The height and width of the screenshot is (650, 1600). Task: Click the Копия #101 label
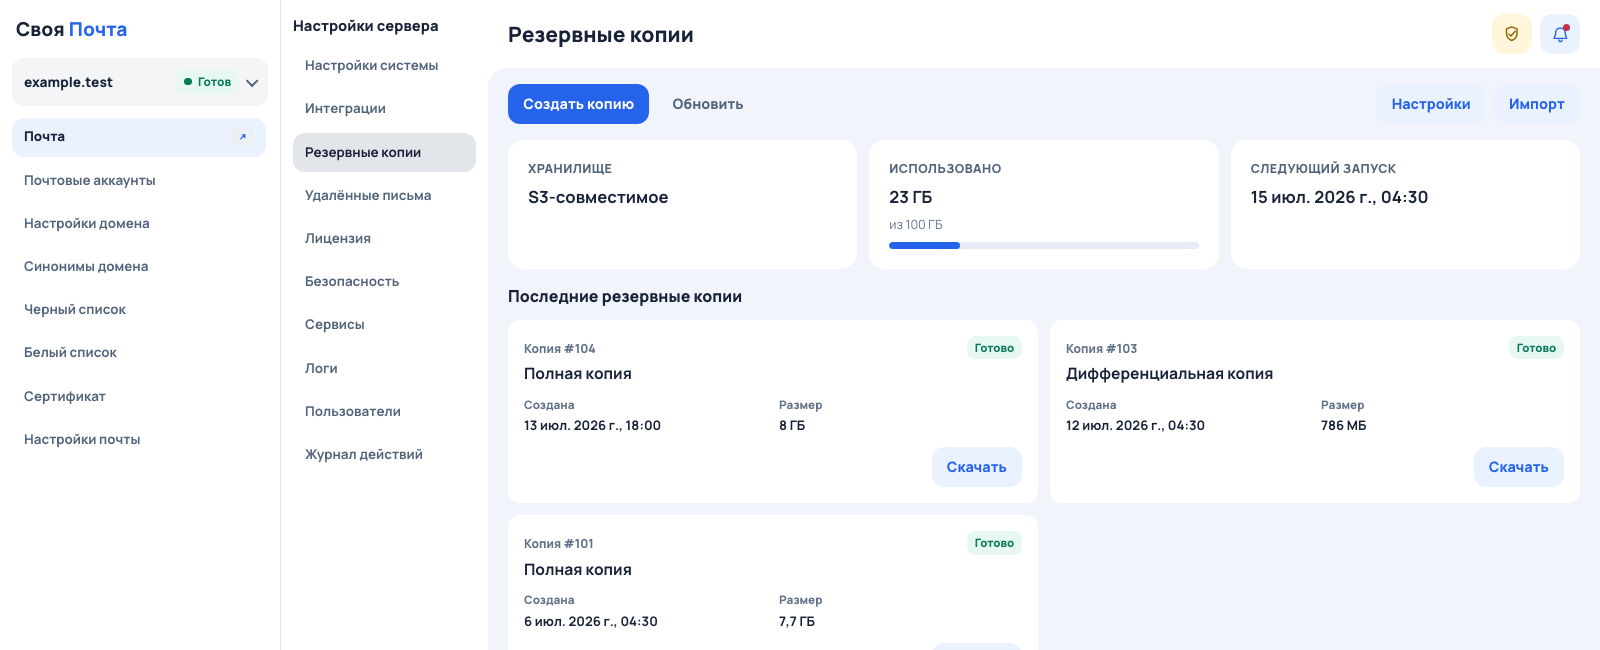[x=559, y=544]
